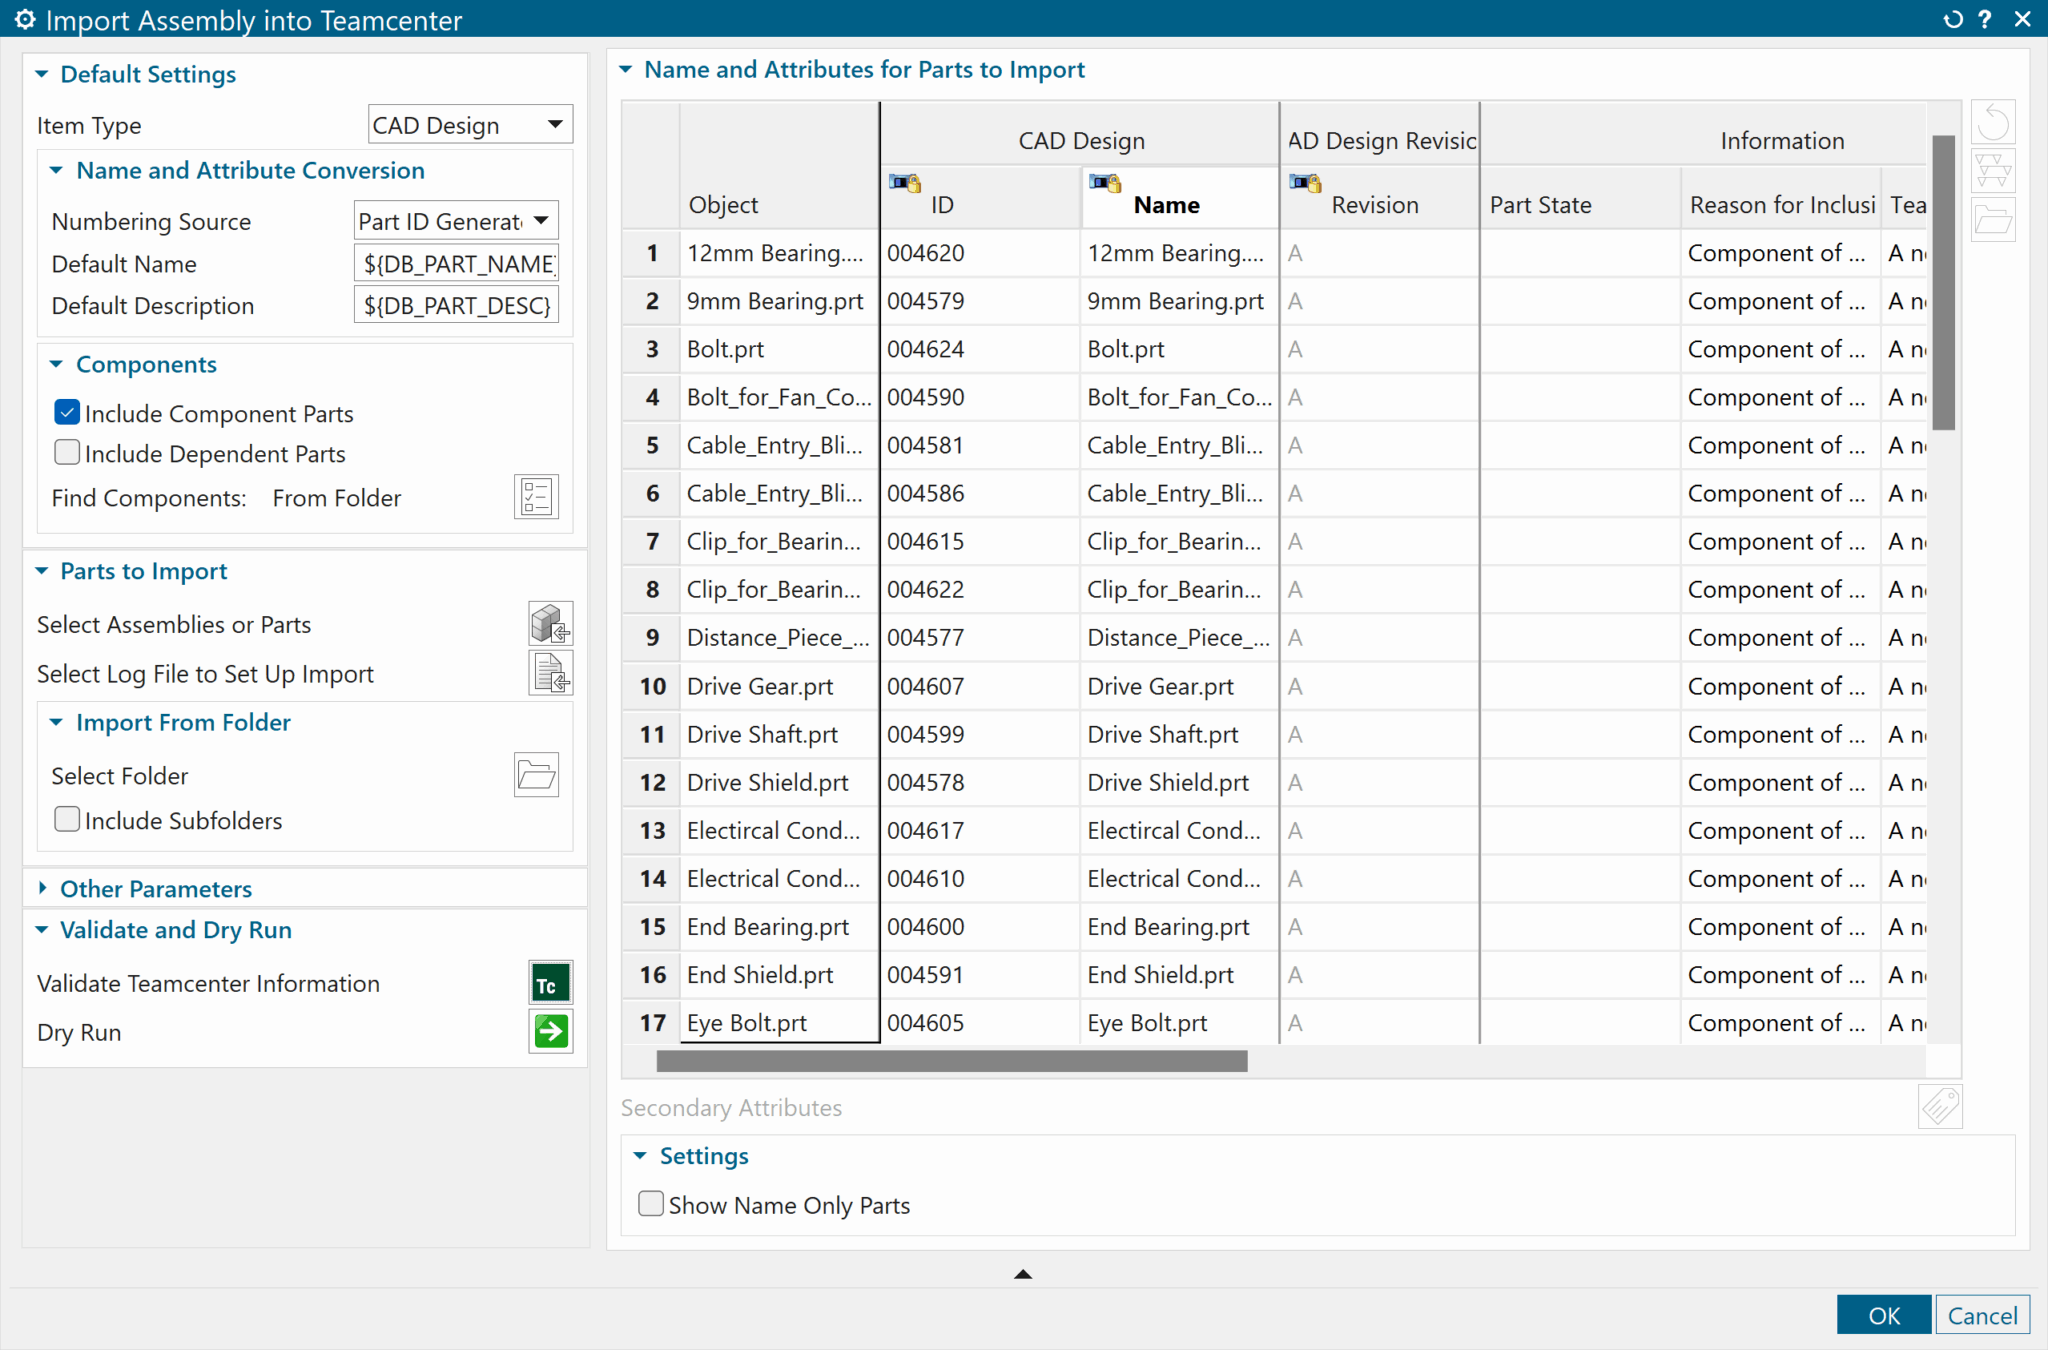This screenshot has width=2048, height=1350.
Task: Enable Include Dependent Parts
Action: [66, 452]
